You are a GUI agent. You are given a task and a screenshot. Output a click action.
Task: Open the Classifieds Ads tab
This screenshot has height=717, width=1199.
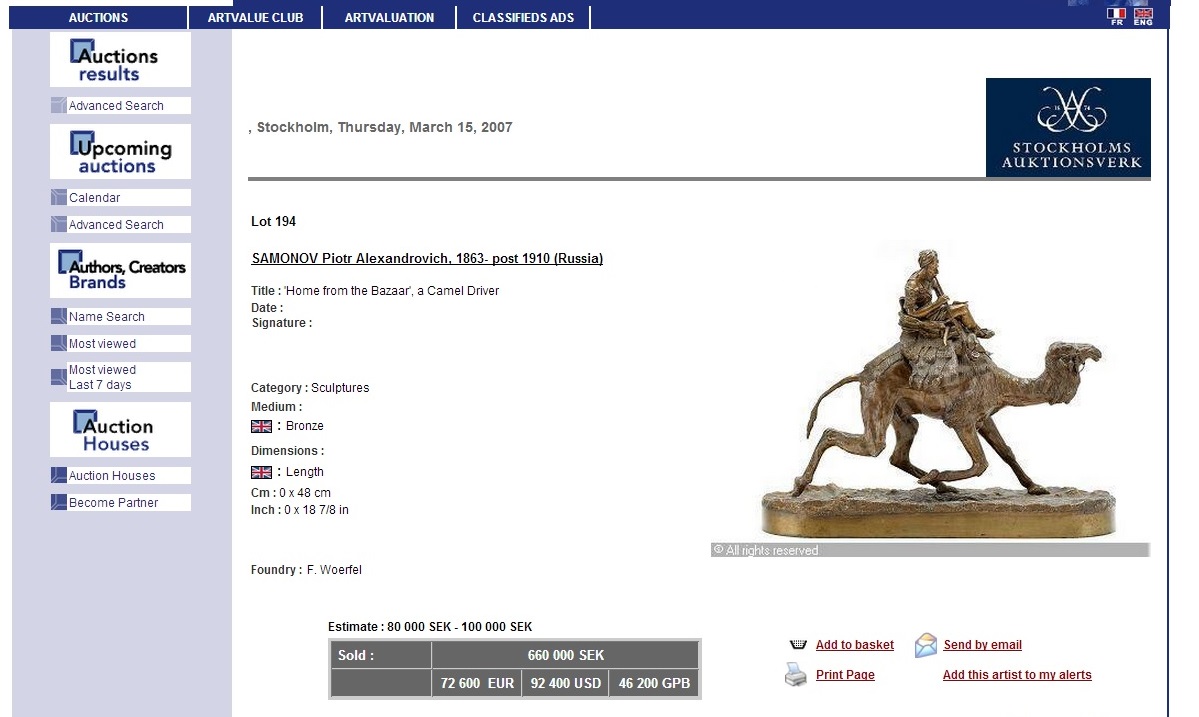pyautogui.click(x=523, y=18)
